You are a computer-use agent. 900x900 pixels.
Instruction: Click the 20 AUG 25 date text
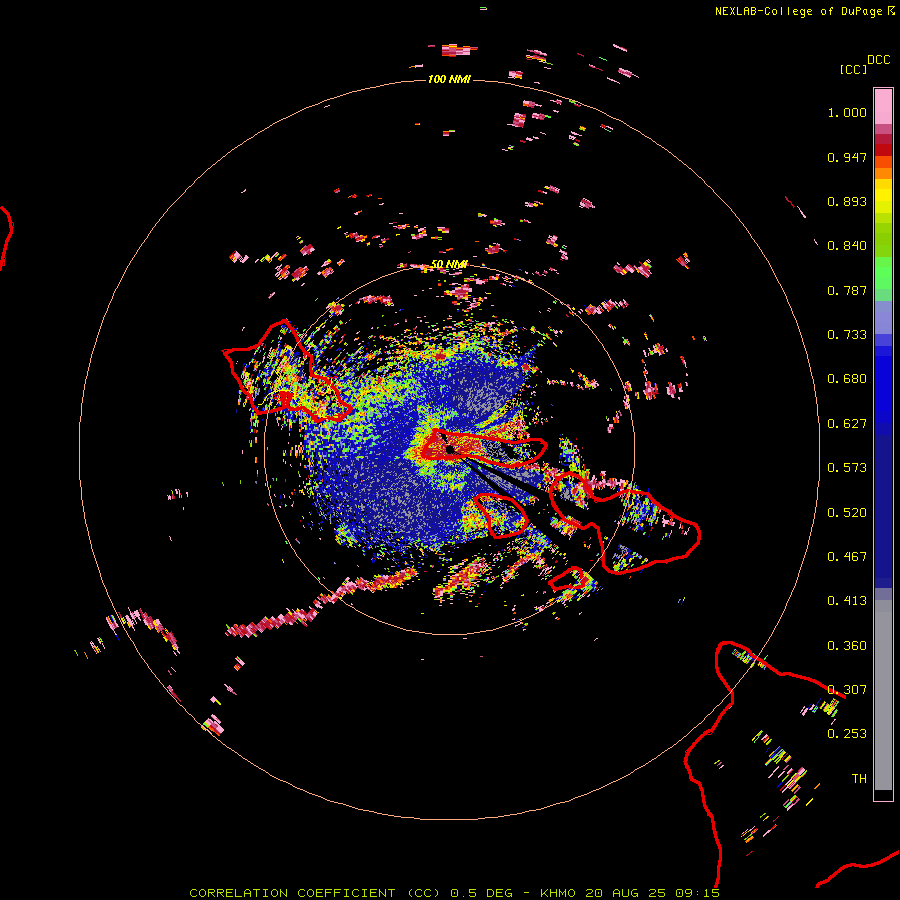pos(625,893)
